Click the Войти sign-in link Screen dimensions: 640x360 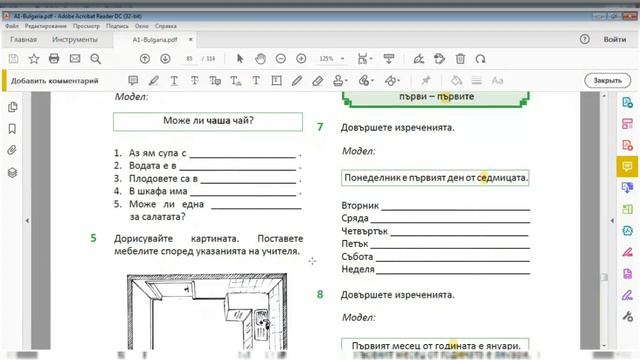point(615,40)
